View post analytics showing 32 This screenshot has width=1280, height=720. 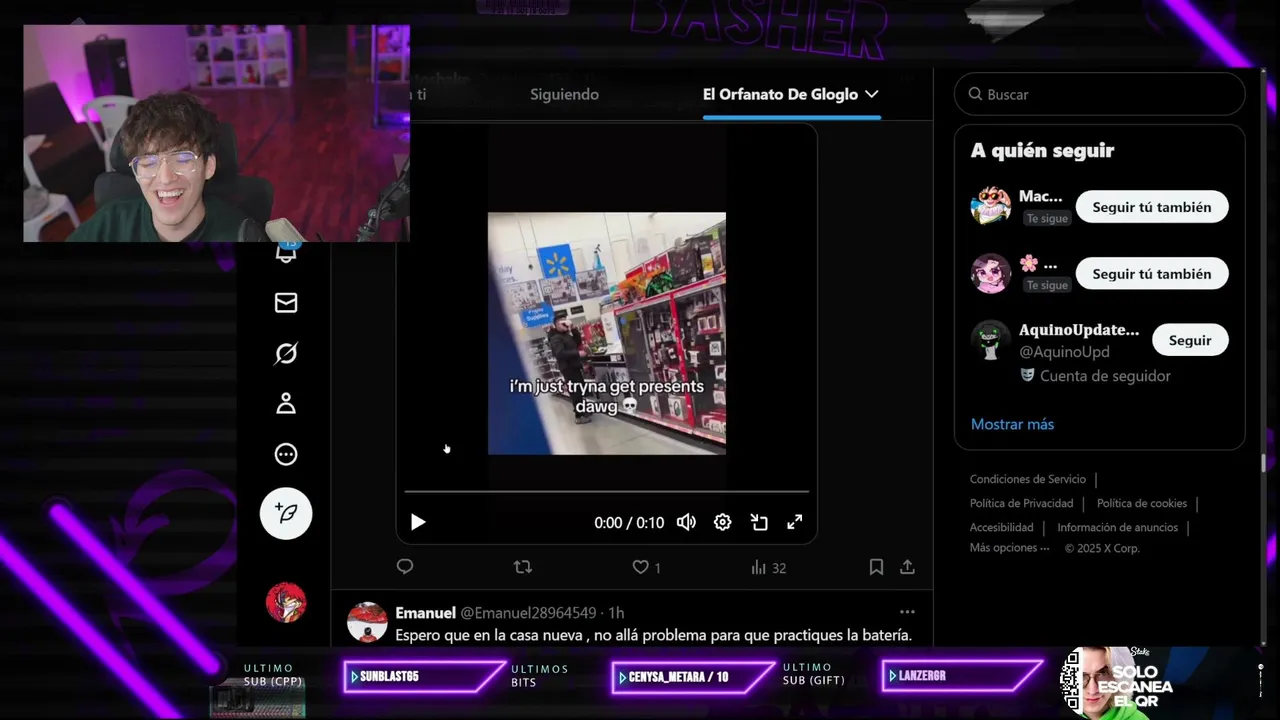(768, 567)
